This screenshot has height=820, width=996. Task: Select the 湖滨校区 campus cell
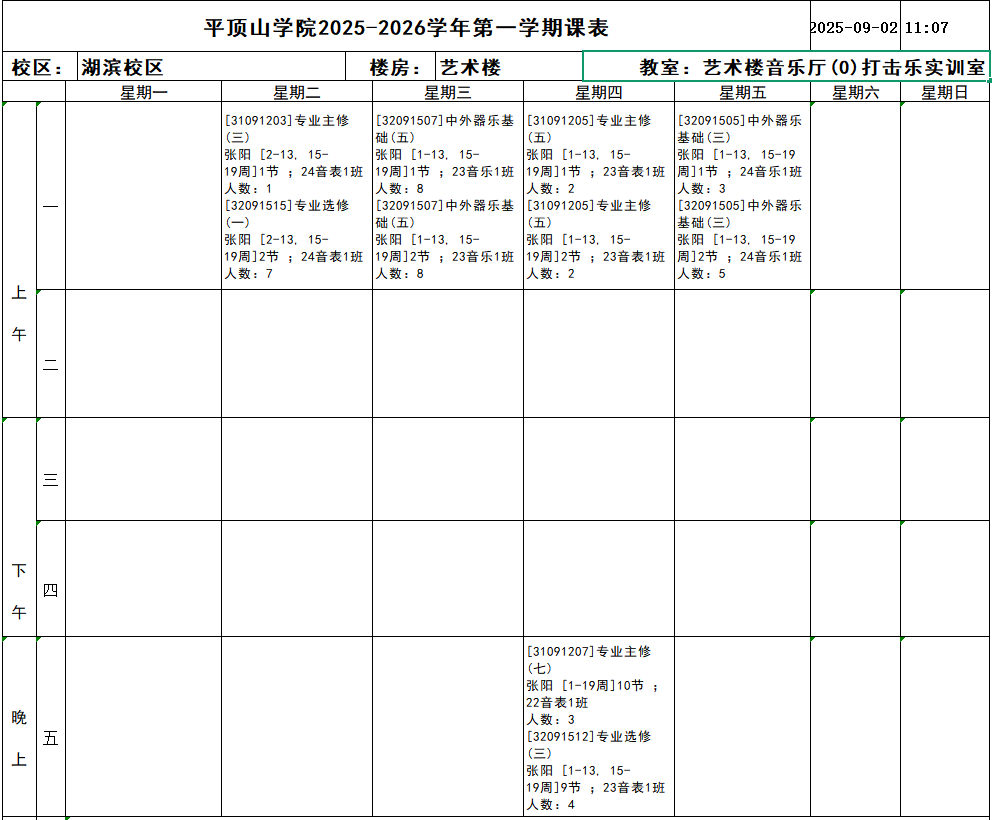pyautogui.click(x=210, y=68)
